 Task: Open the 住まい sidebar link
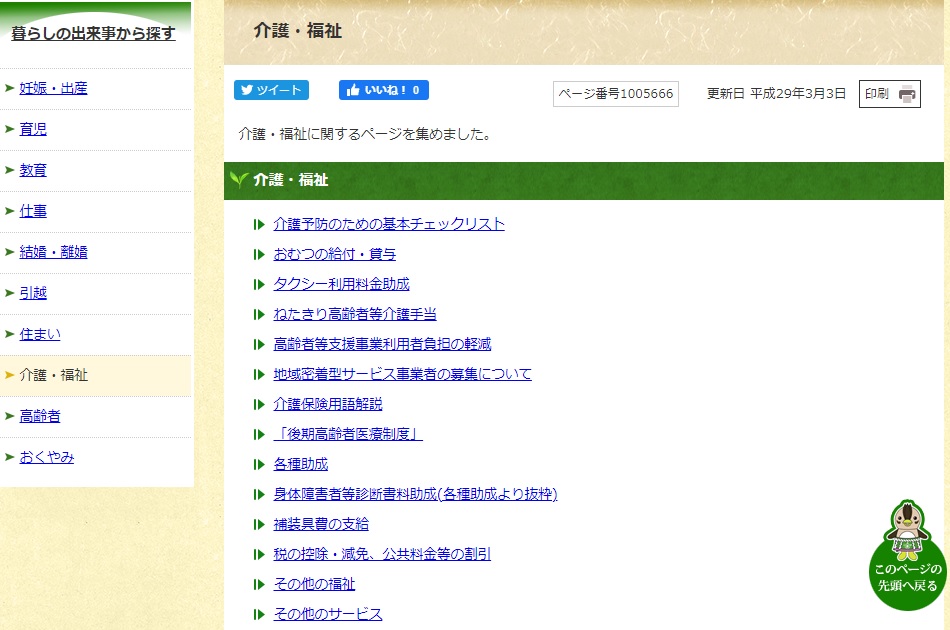click(40, 334)
